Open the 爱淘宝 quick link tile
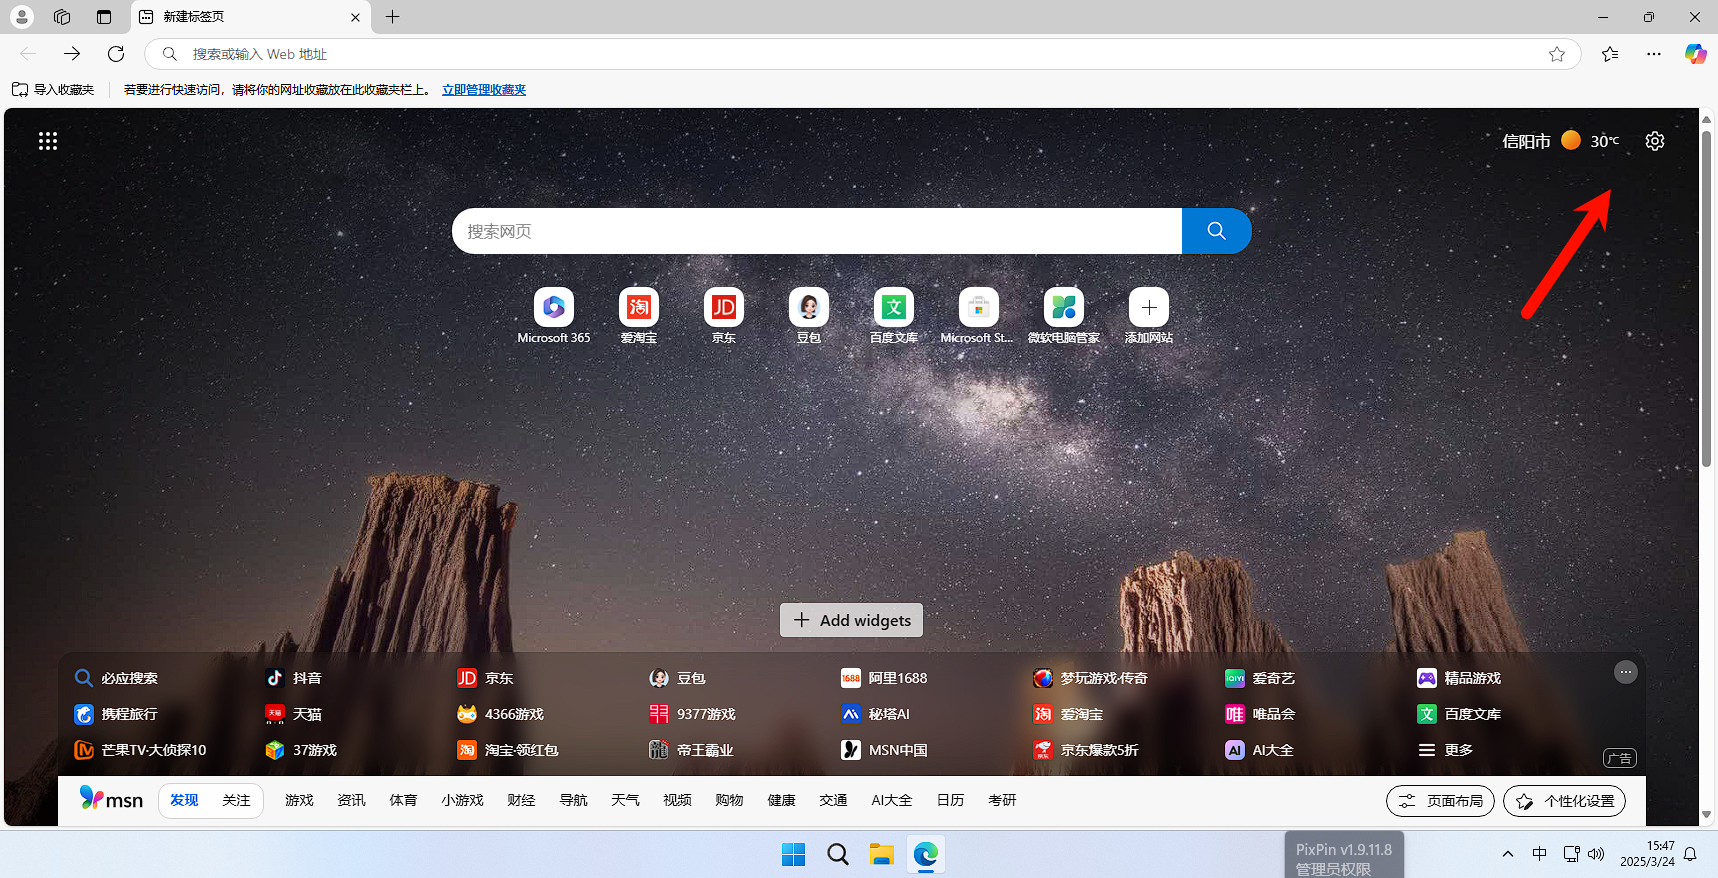This screenshot has width=1718, height=878. point(639,316)
